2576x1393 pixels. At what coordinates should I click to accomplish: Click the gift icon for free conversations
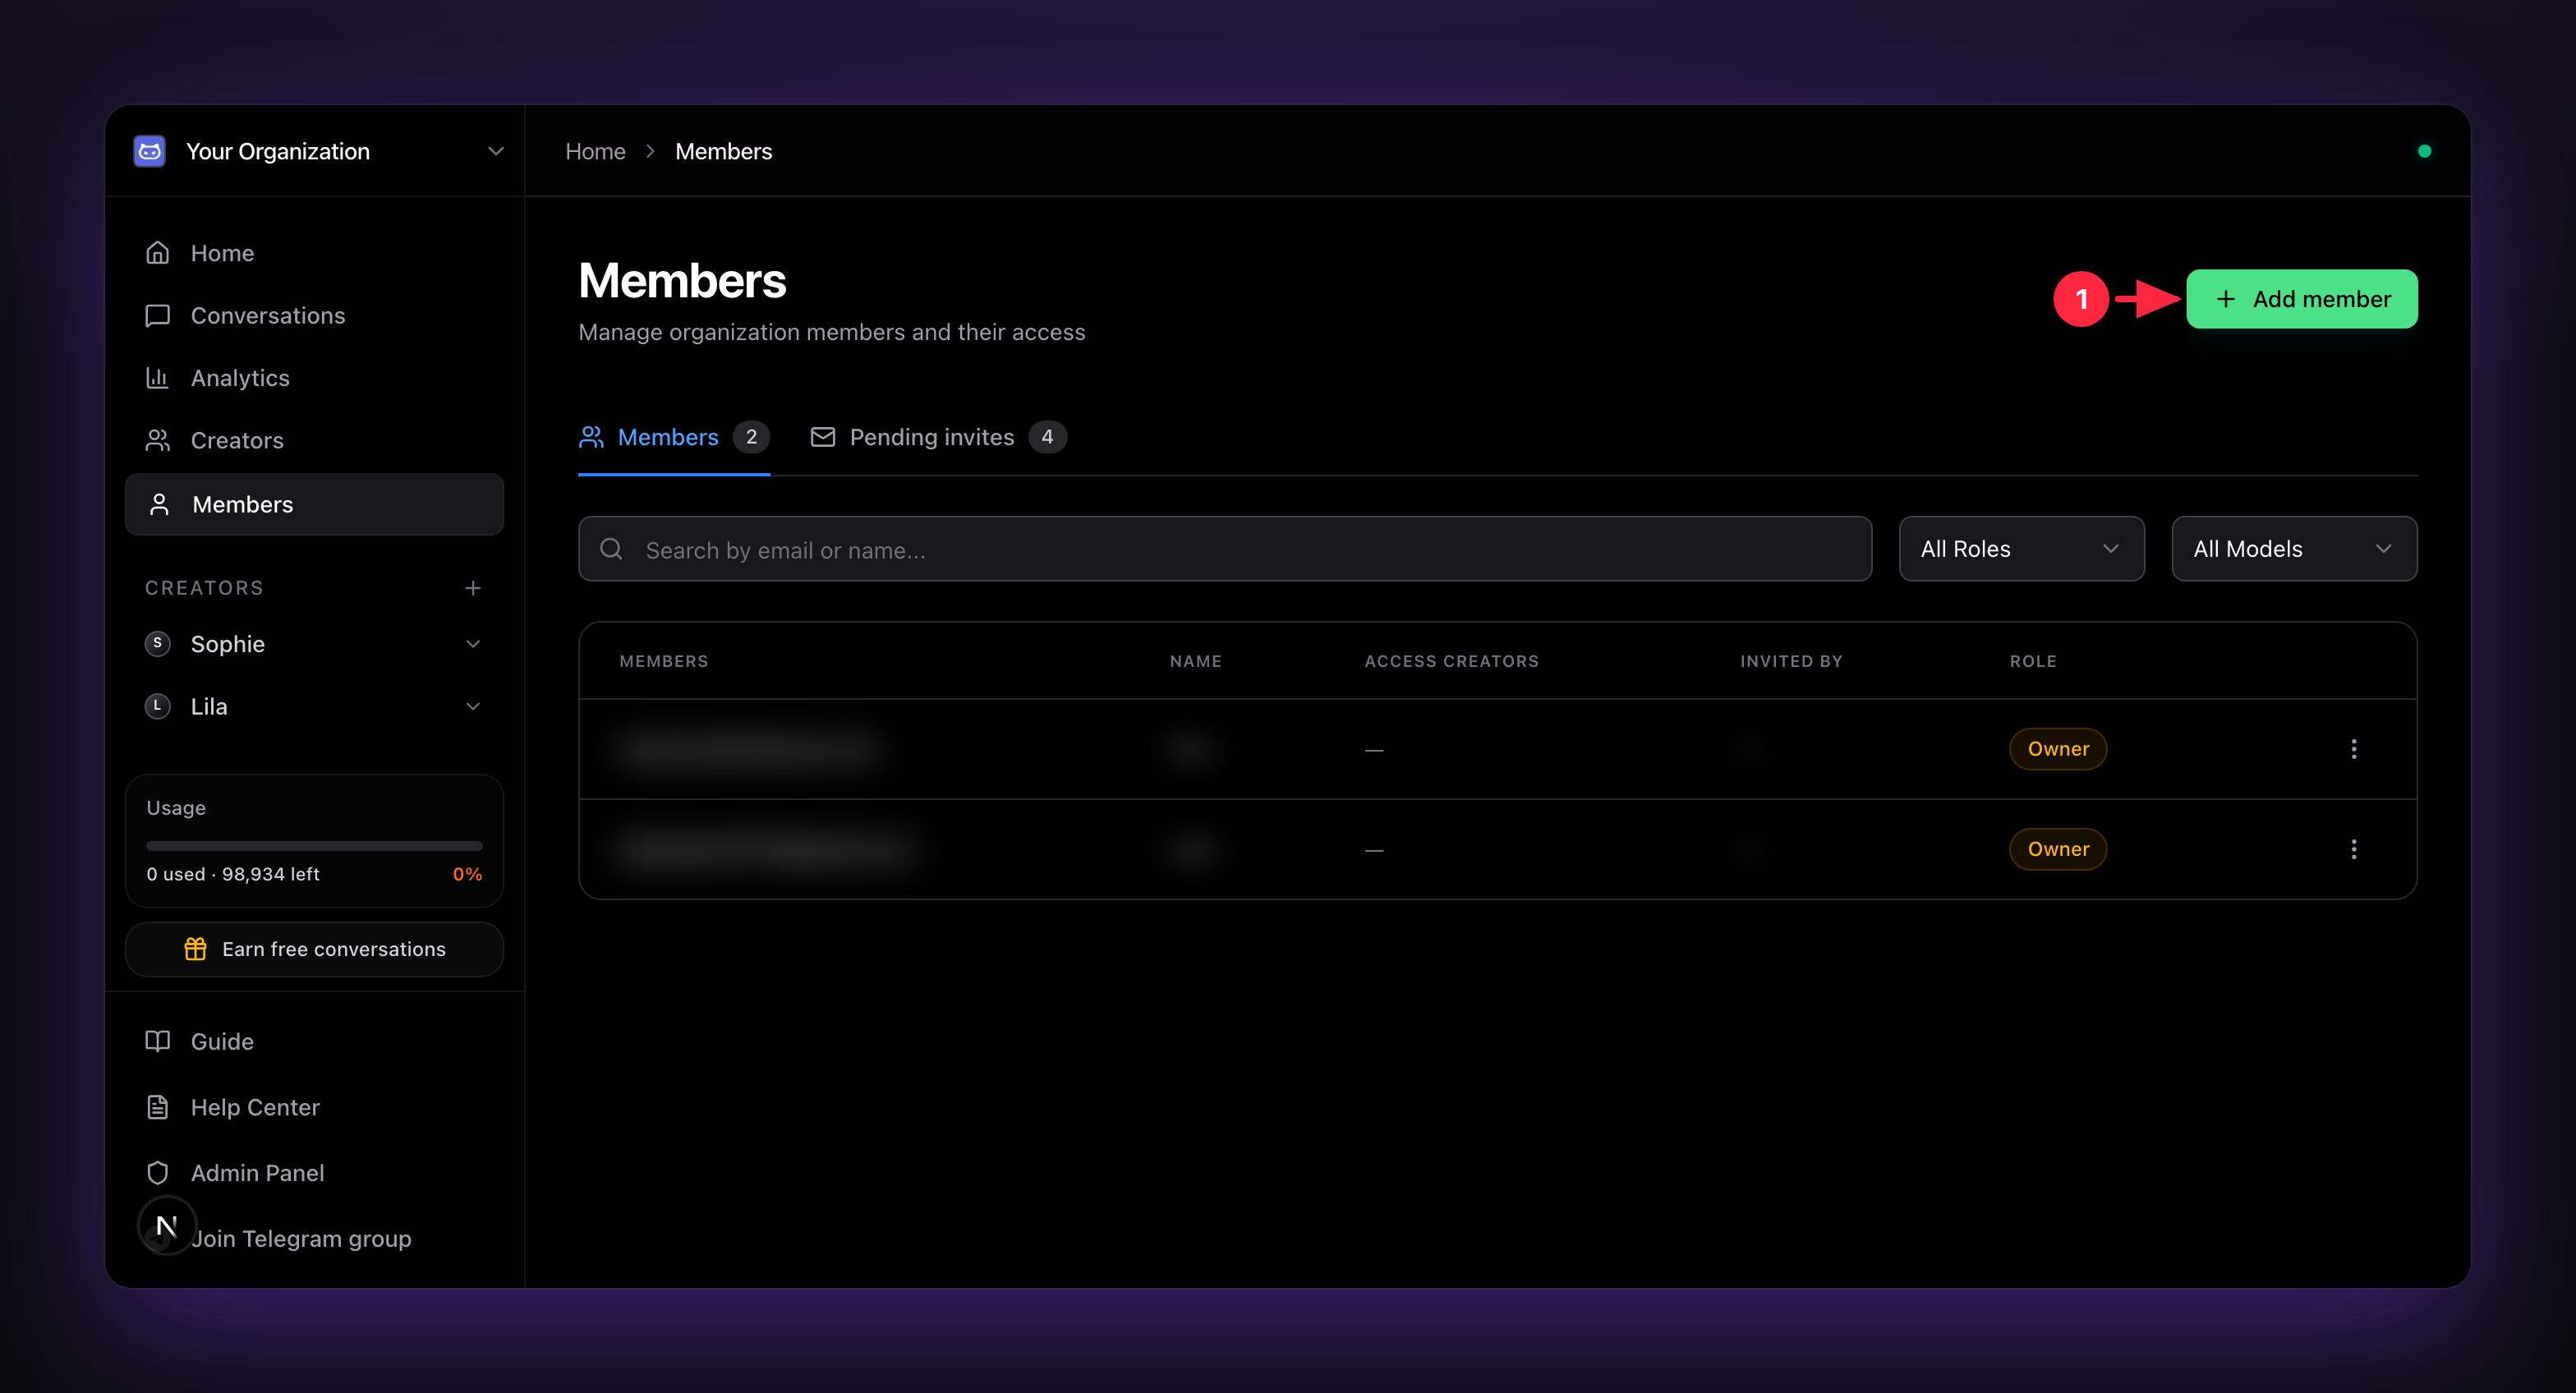(195, 949)
